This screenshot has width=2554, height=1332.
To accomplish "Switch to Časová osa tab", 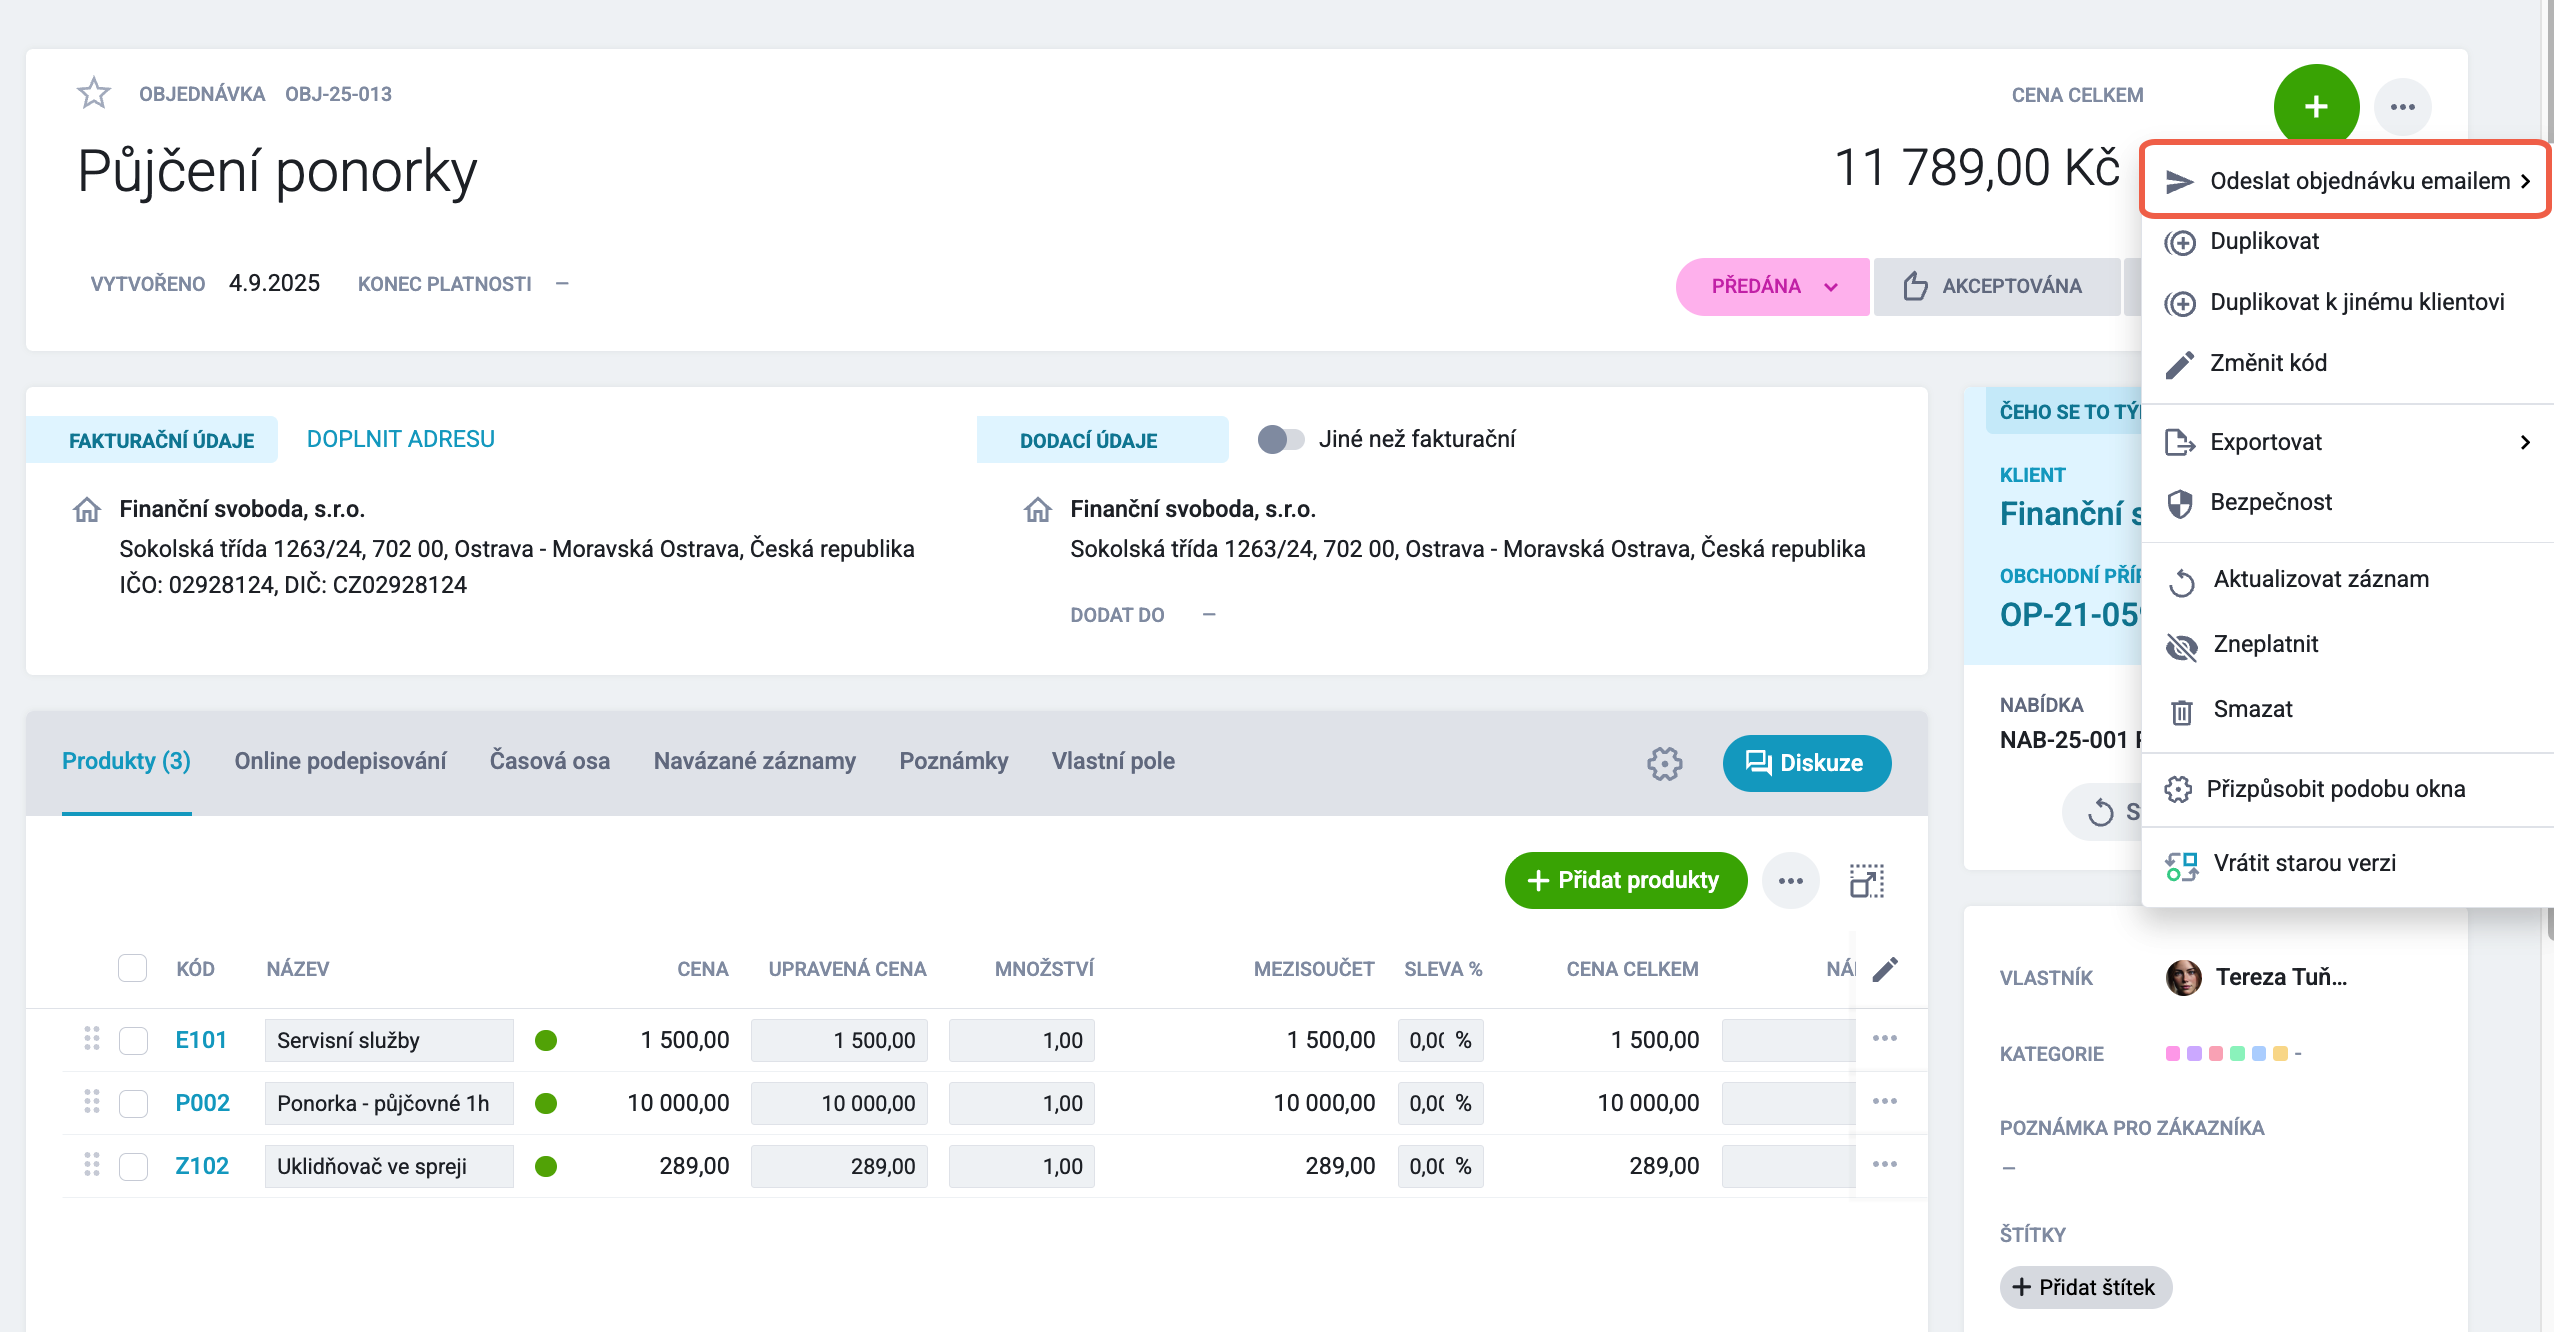I will (x=549, y=761).
